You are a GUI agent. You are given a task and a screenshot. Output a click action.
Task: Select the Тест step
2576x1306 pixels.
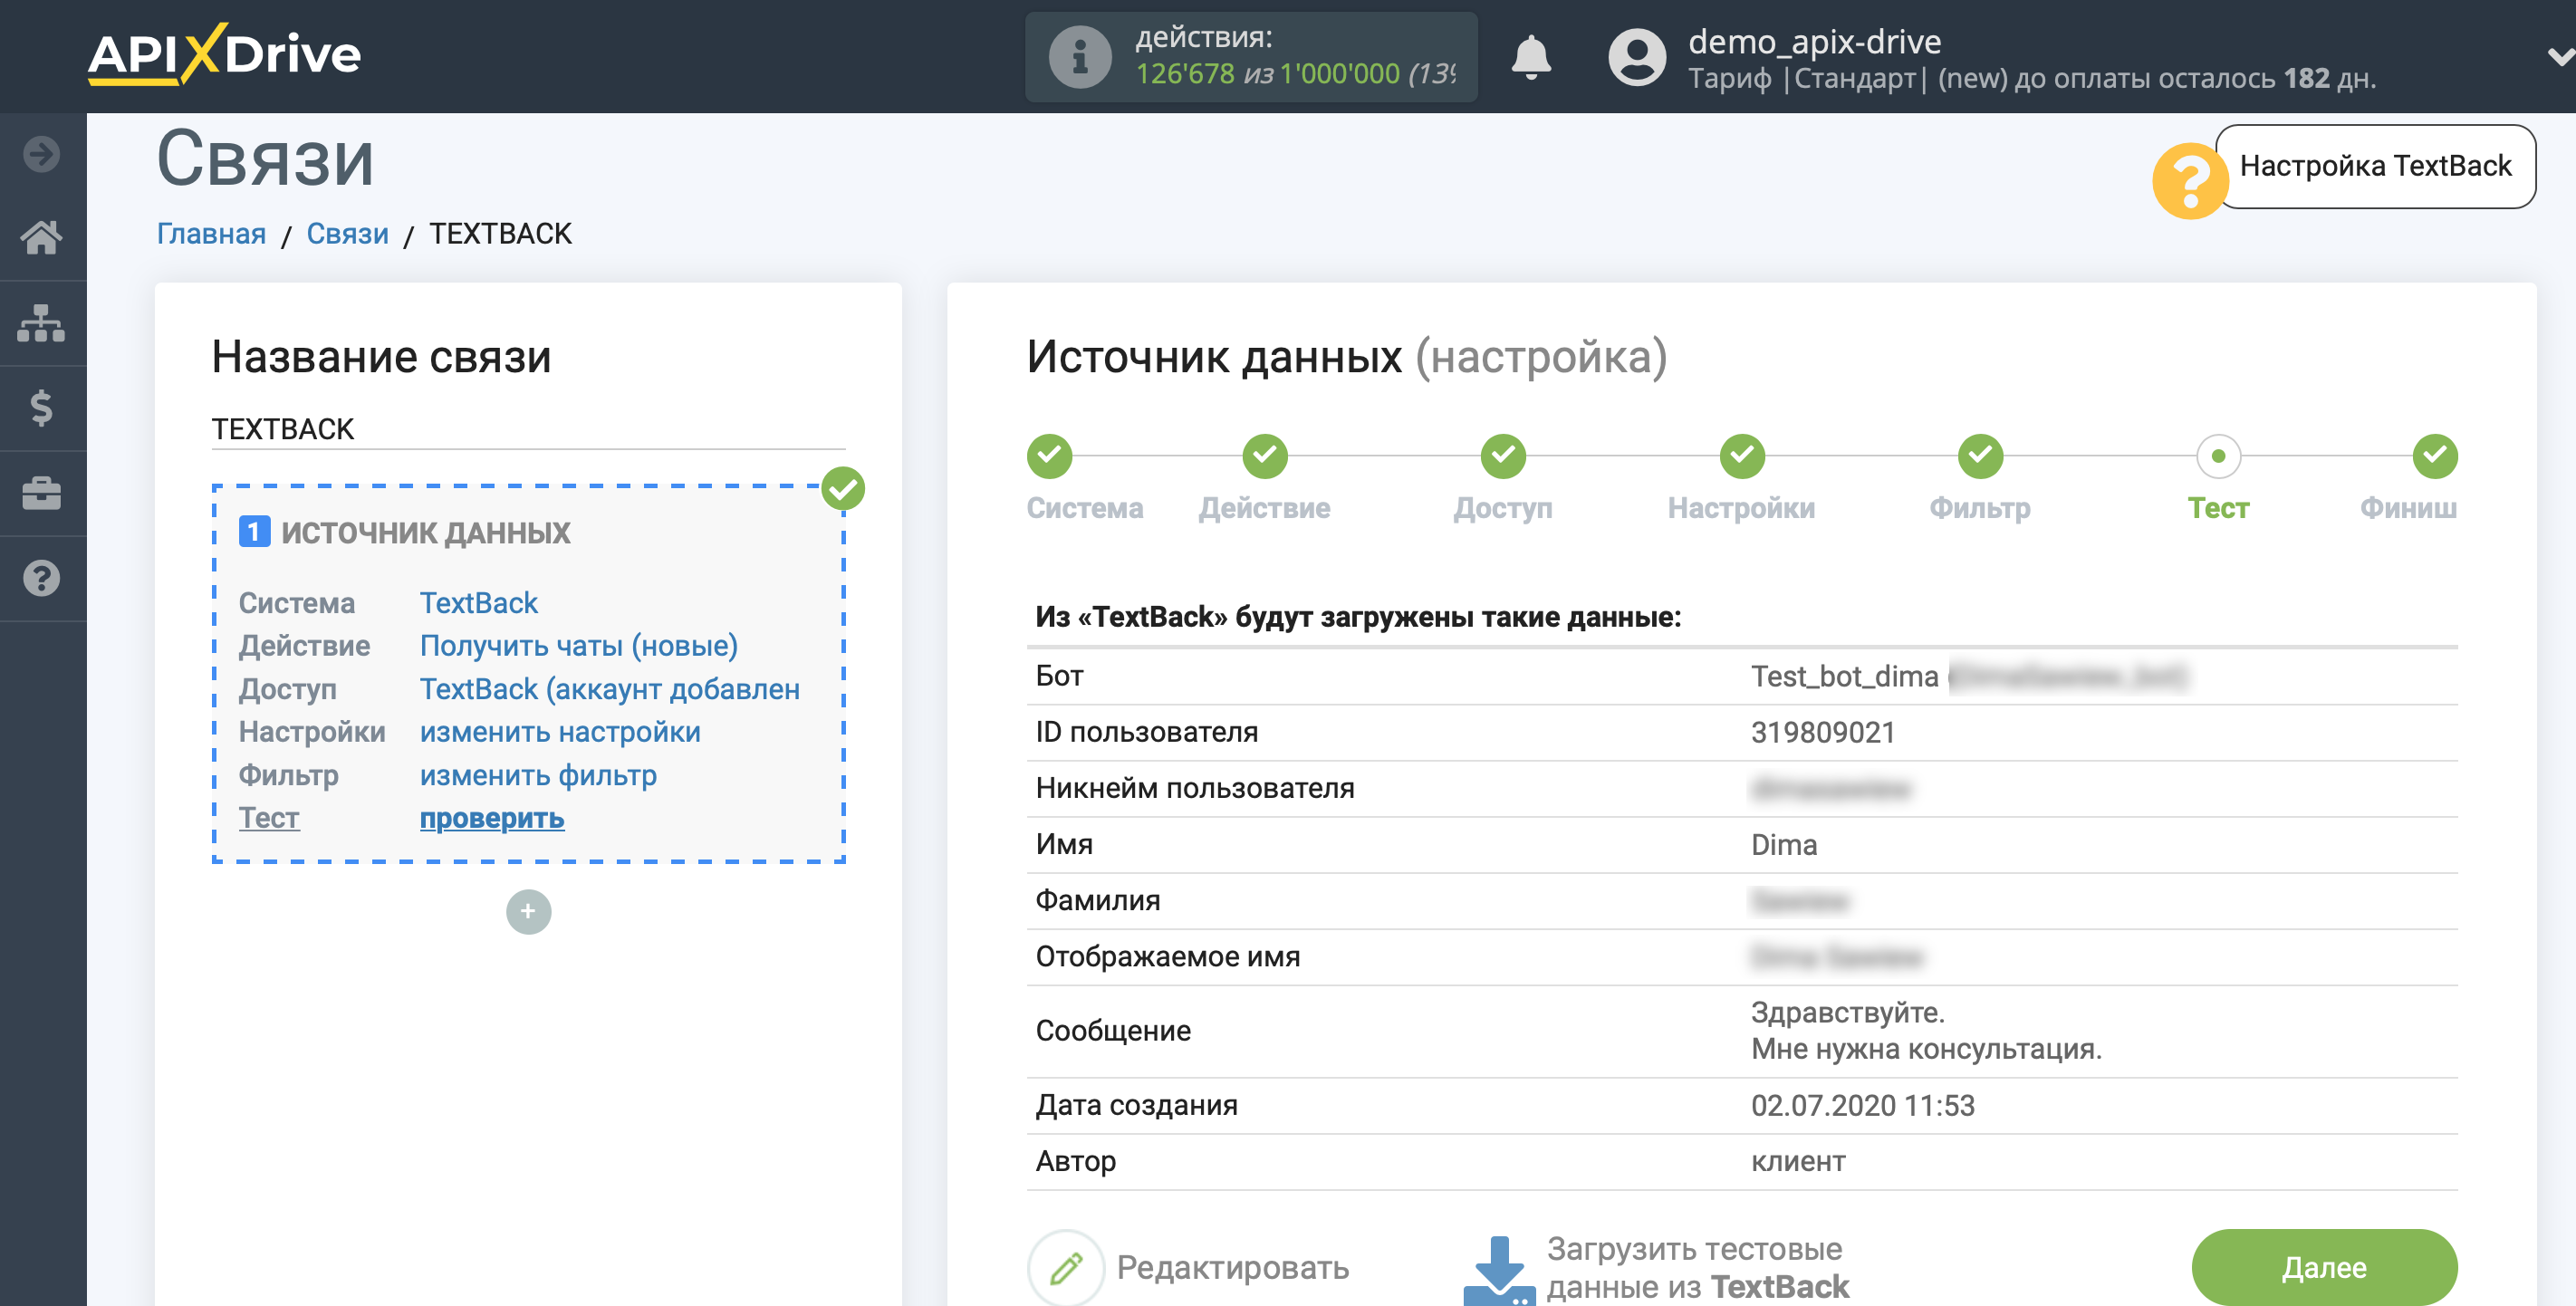[2218, 456]
